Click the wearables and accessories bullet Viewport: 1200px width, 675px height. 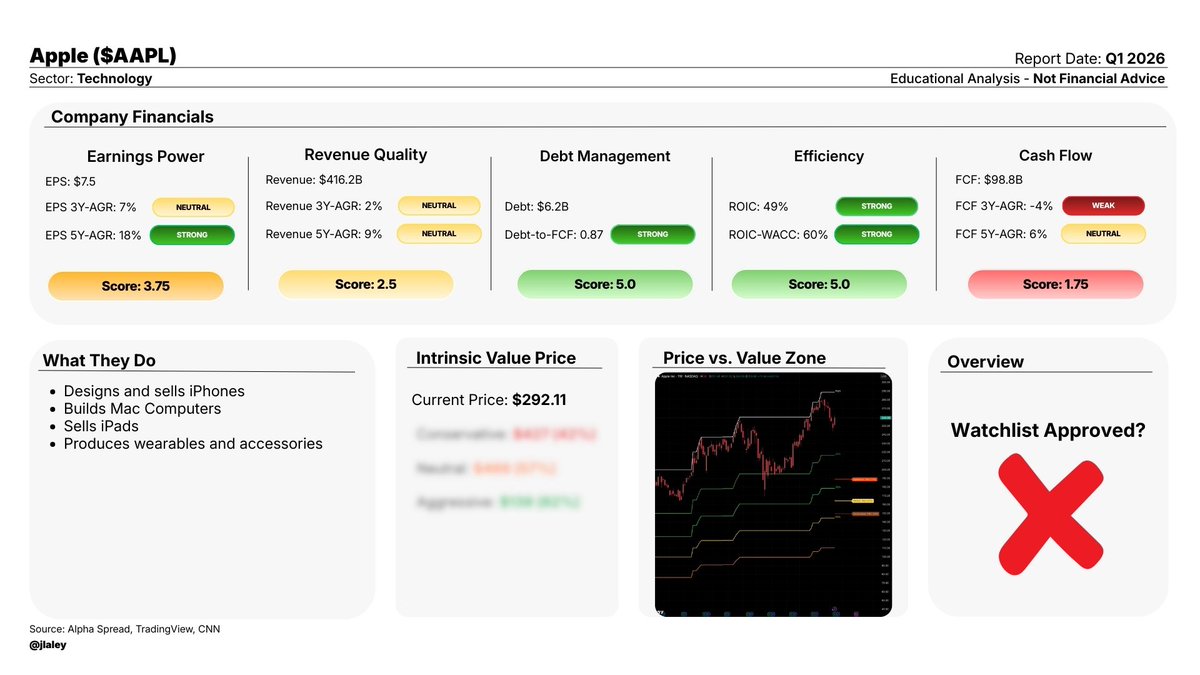pyautogui.click(x=193, y=443)
